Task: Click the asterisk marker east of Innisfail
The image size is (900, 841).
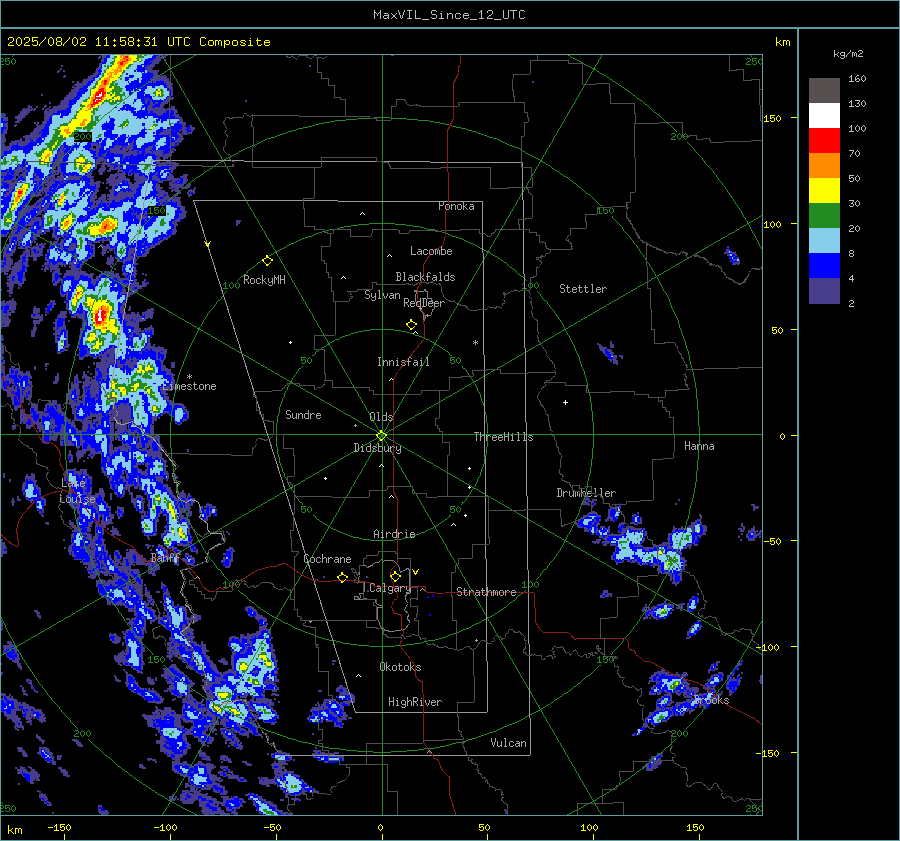Action: coord(475,343)
